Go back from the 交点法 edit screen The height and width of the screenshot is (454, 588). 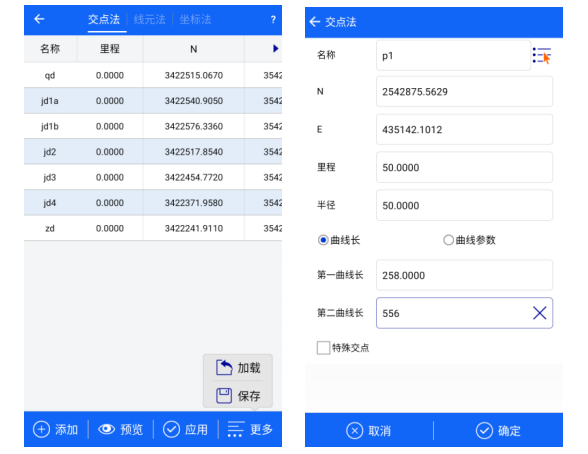pos(315,22)
